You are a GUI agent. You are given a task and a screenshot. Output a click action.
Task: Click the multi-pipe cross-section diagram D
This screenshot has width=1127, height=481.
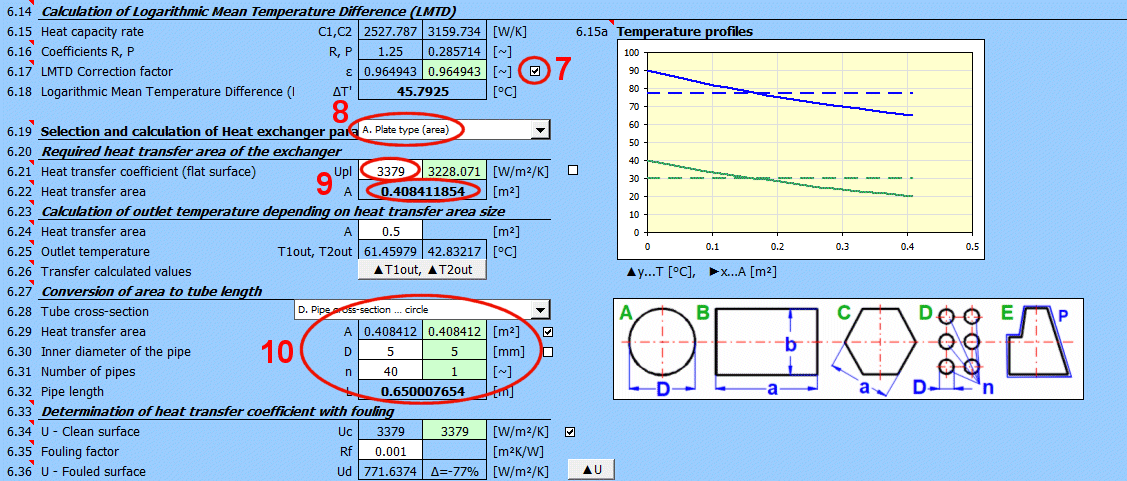(958, 342)
